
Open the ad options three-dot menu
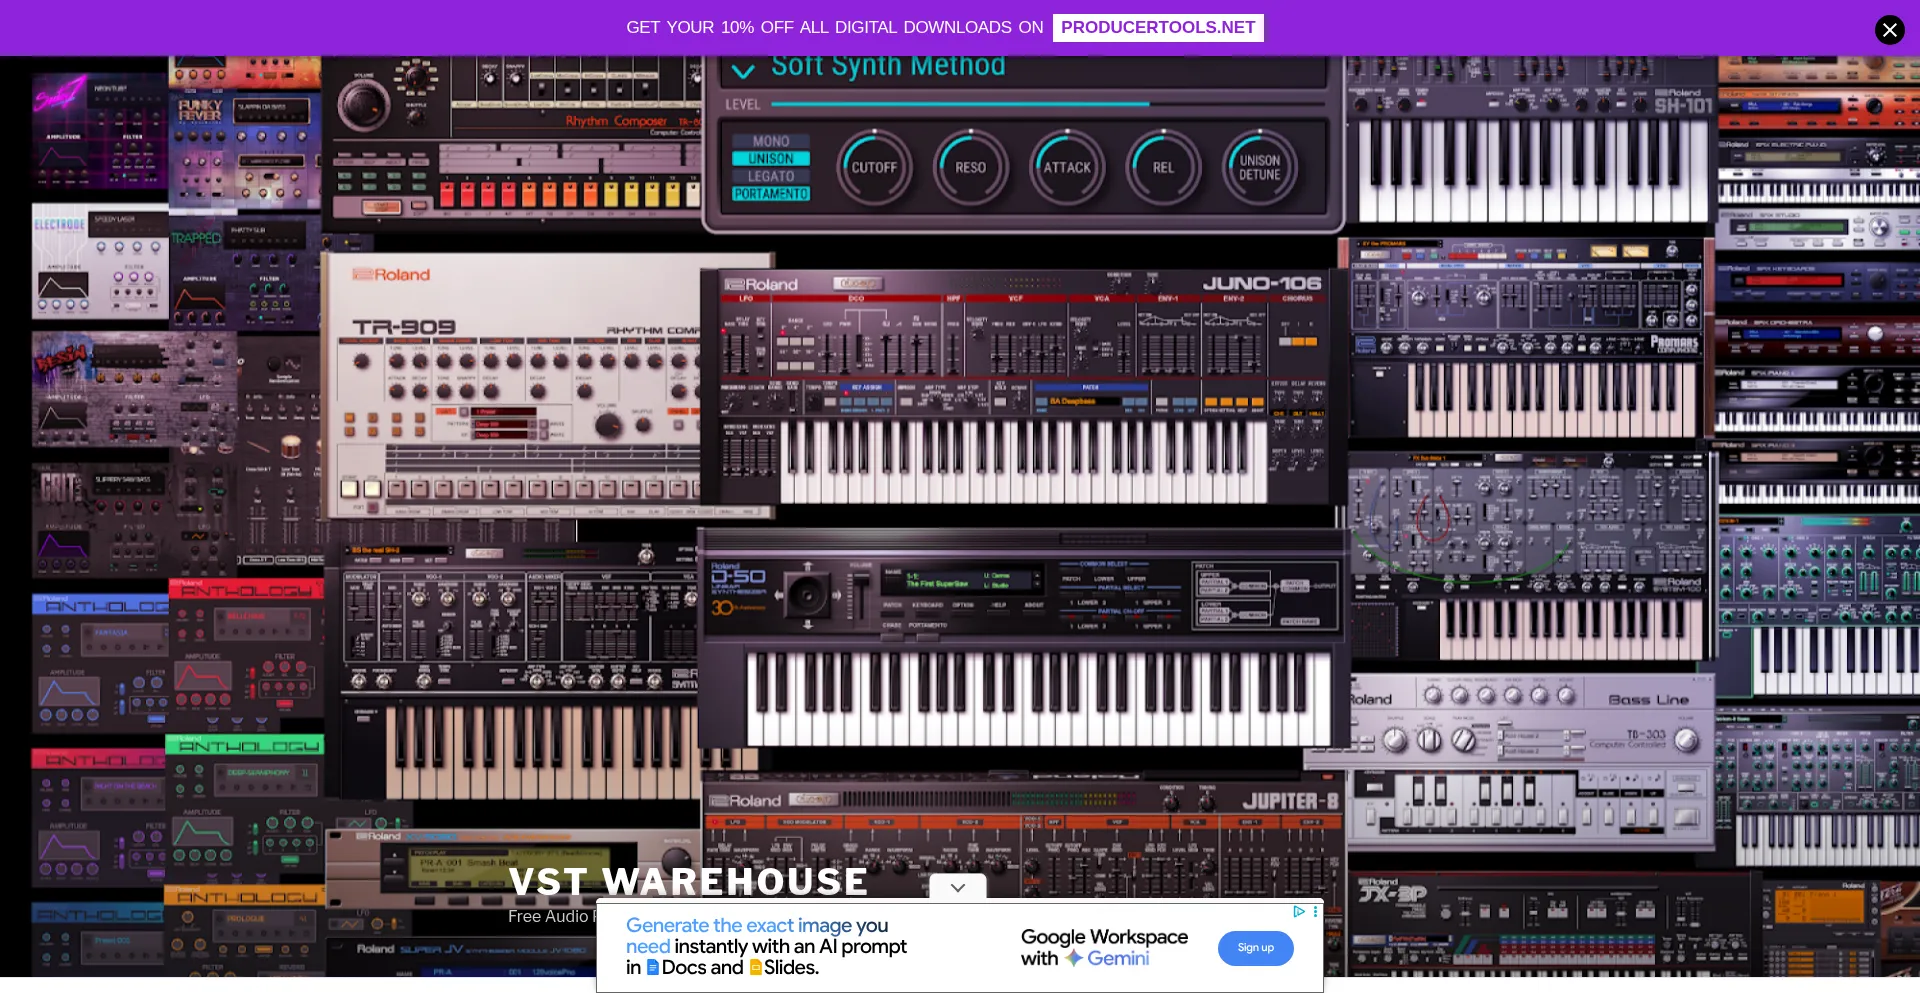pos(1315,911)
